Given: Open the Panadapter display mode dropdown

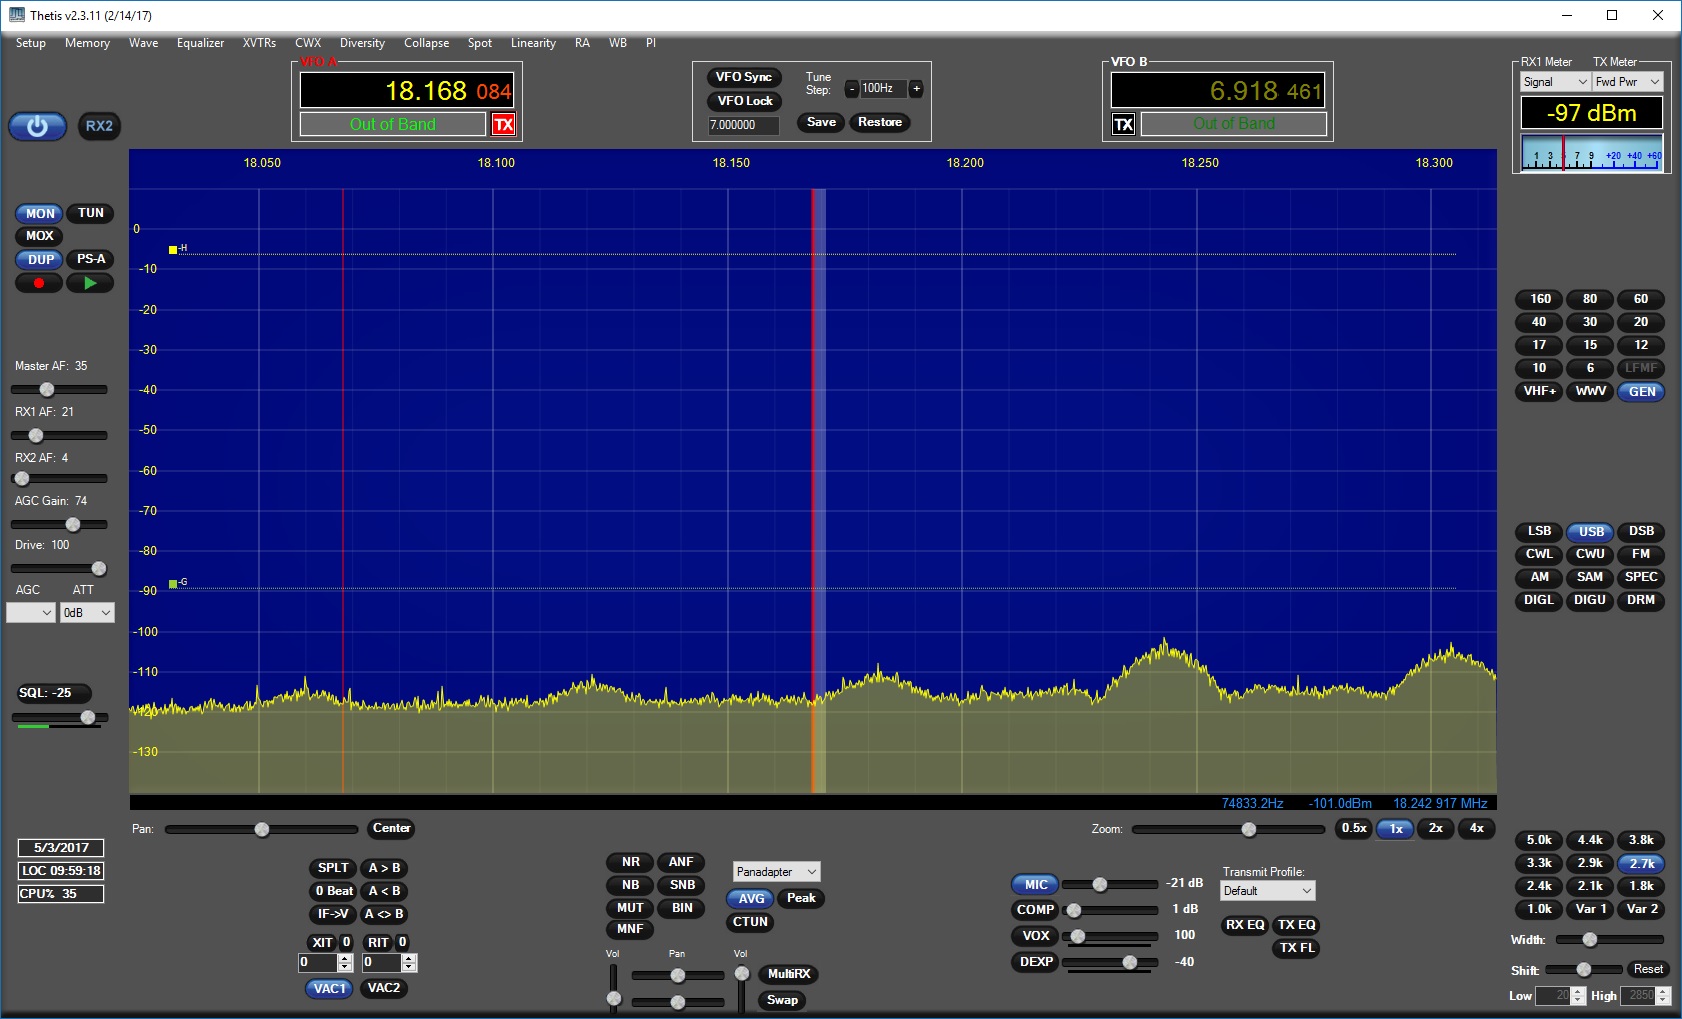Looking at the screenshot, I should pyautogui.click(x=776, y=872).
